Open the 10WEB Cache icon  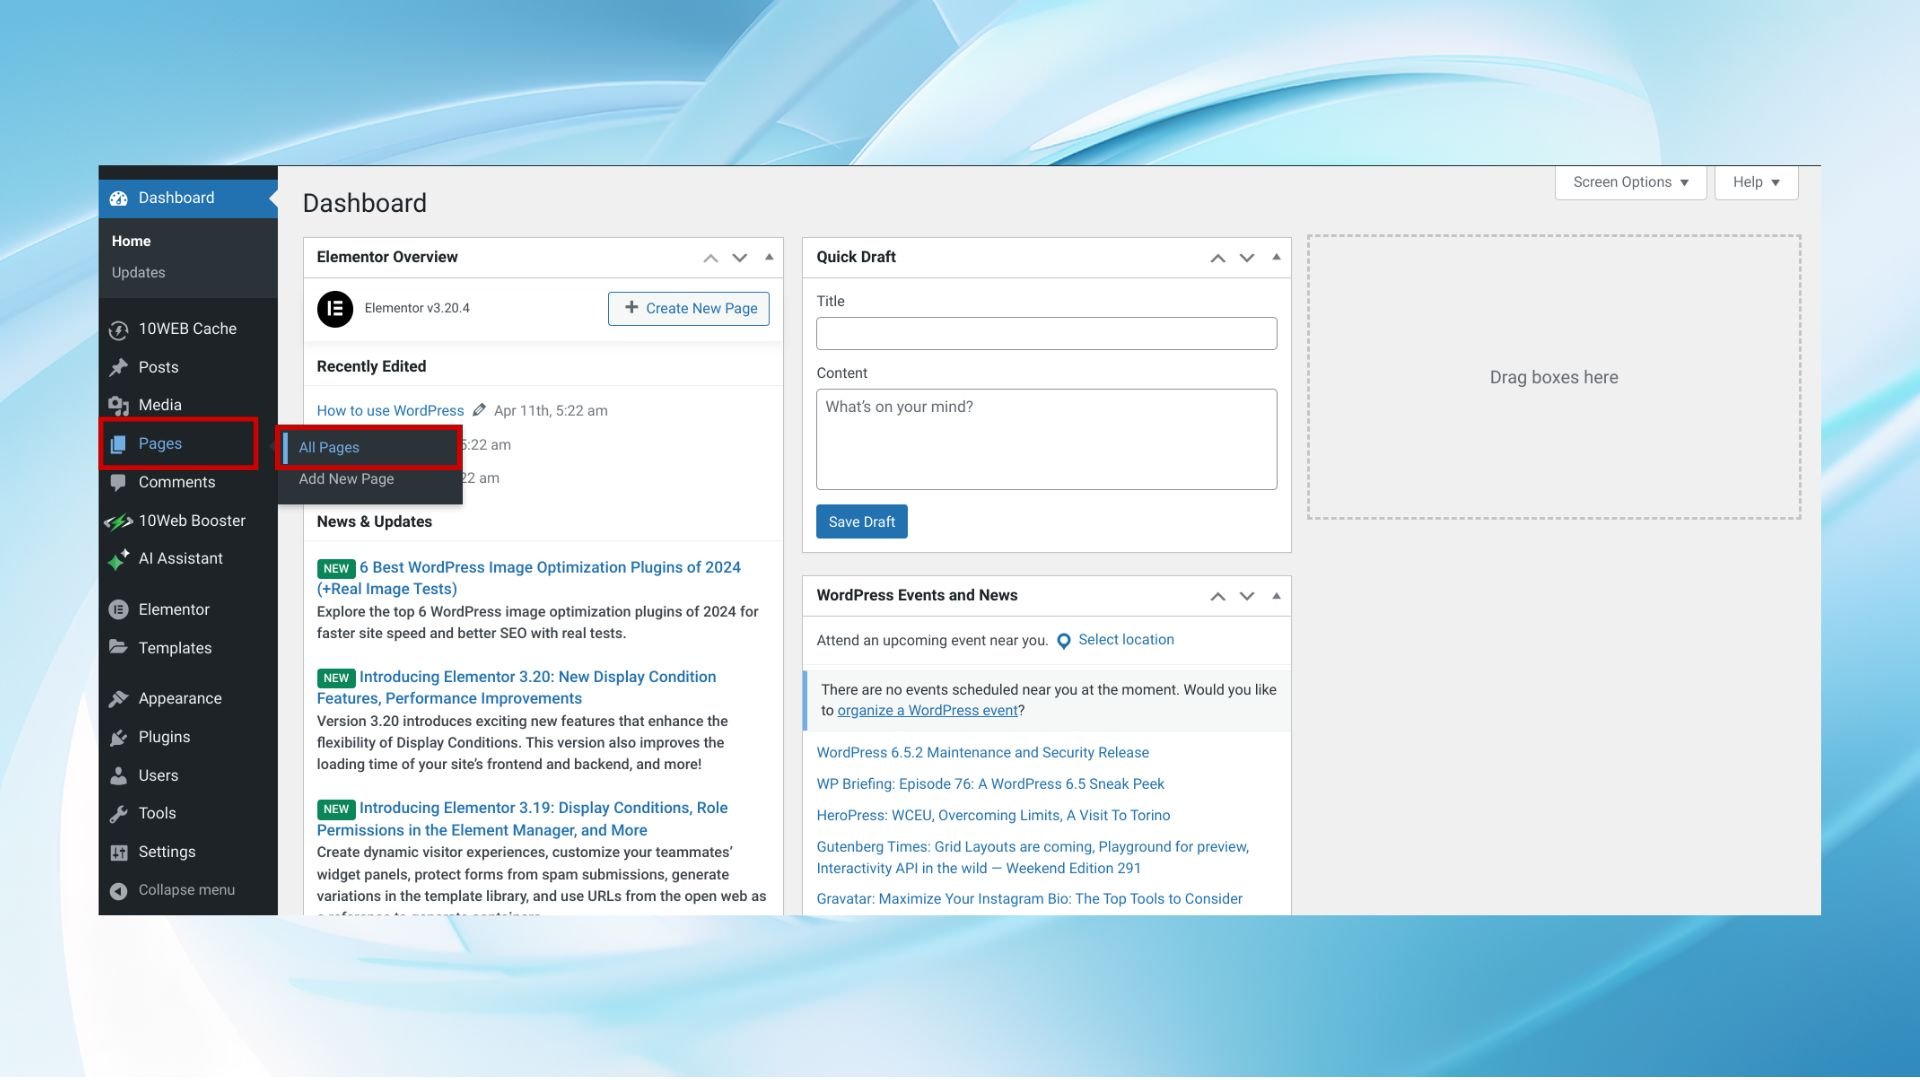pos(119,328)
